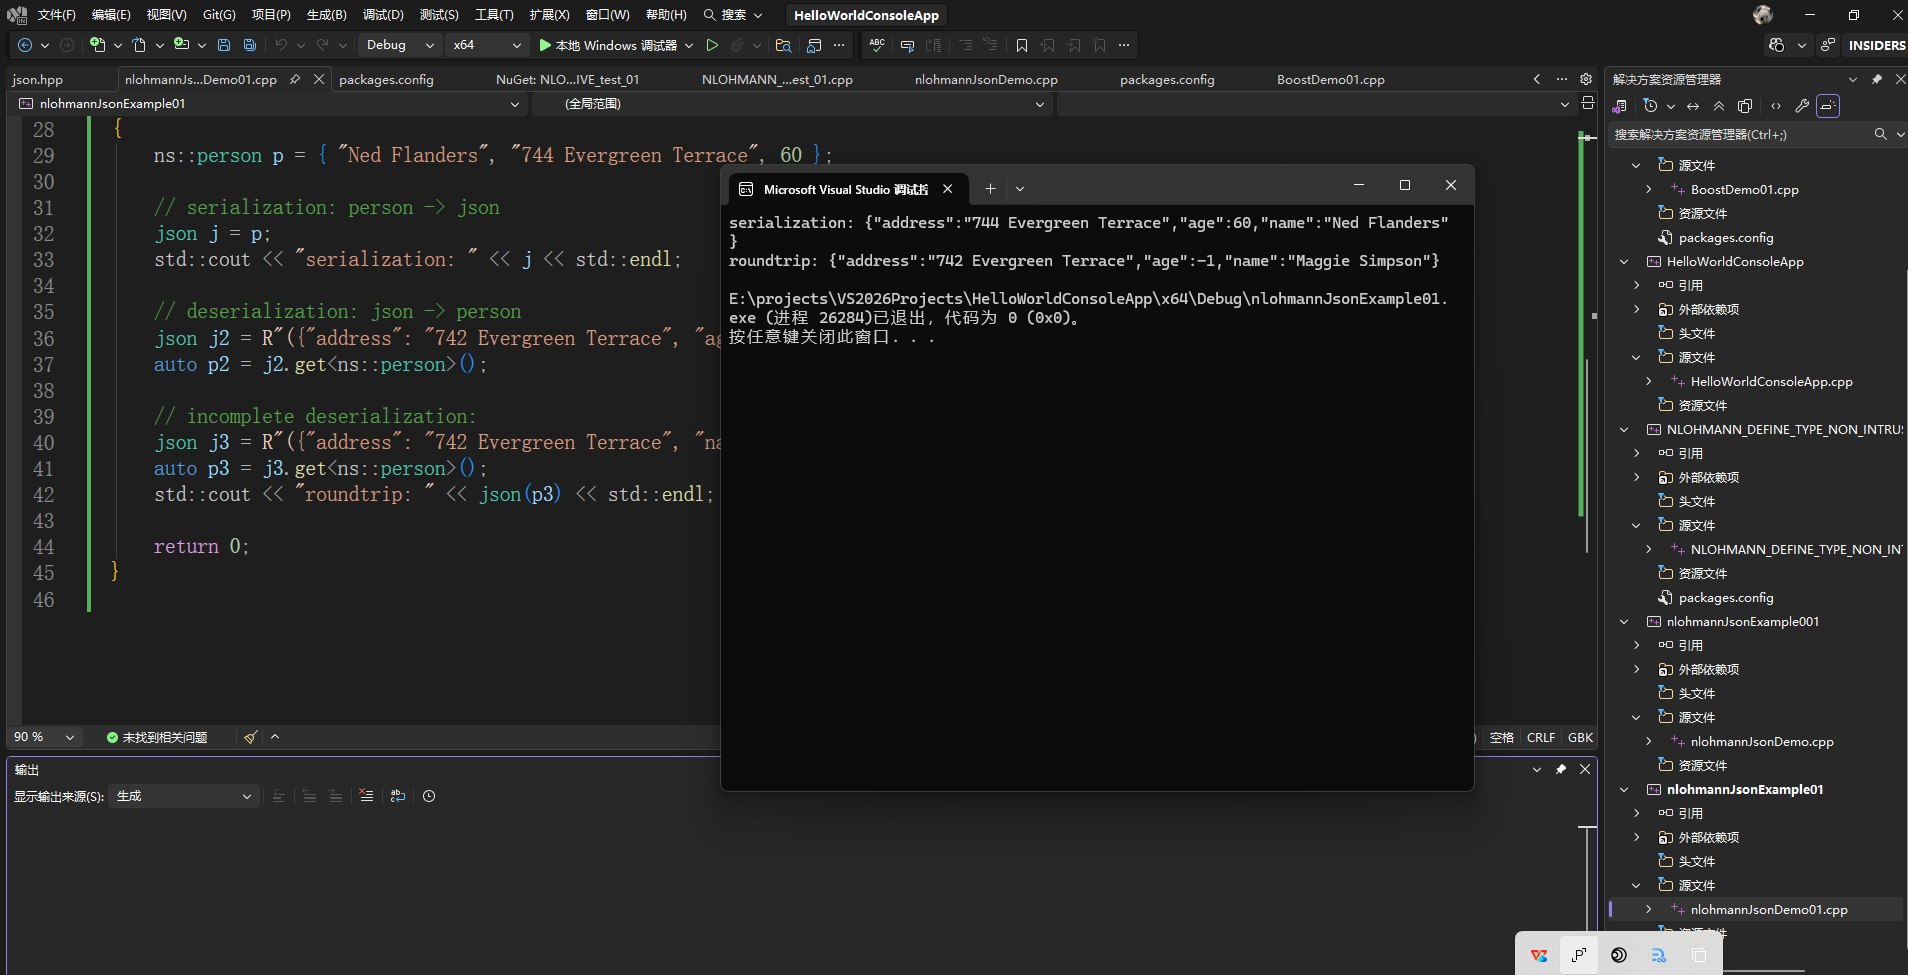Open the 调试(D) menu
1908x975 pixels.
pos(383,15)
